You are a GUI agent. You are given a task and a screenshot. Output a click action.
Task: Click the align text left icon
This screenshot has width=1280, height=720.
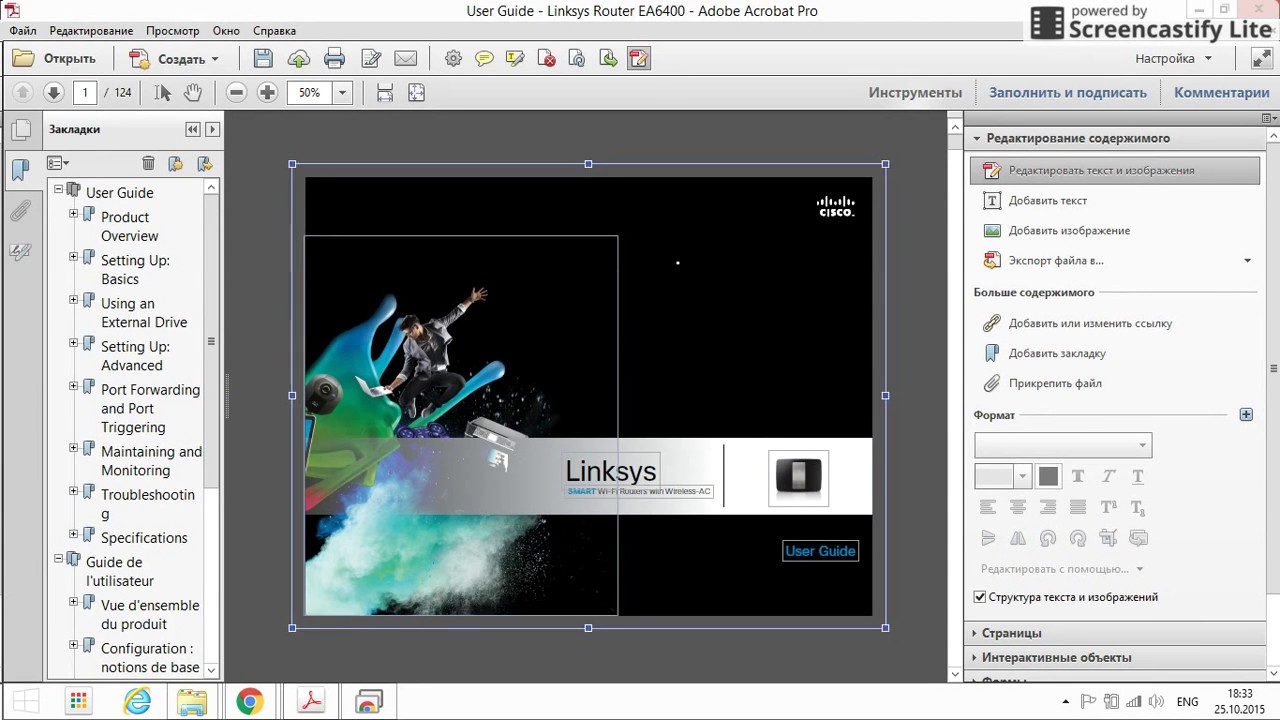coord(988,507)
